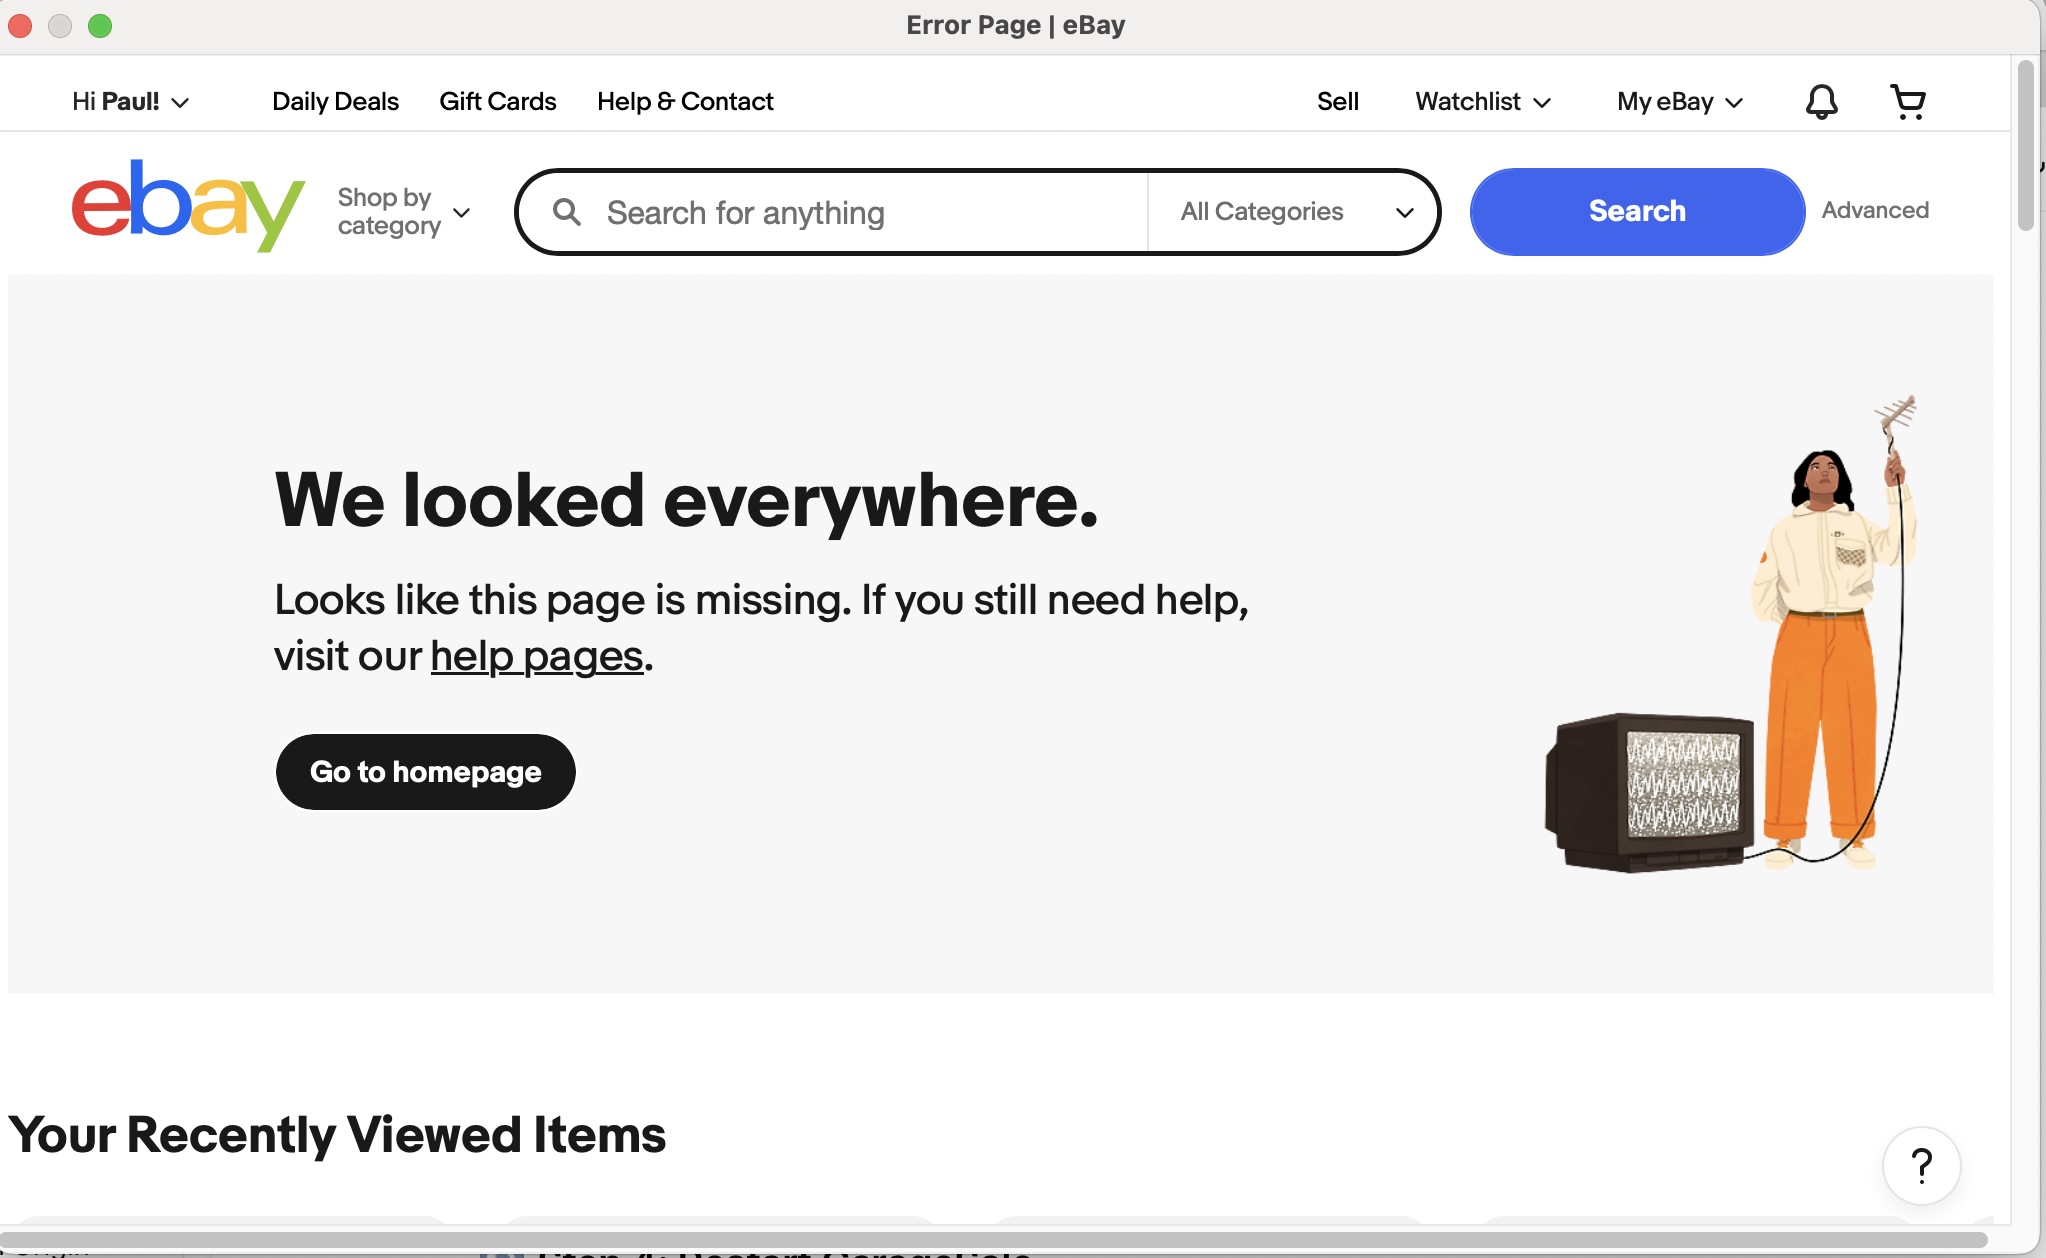2046x1258 pixels.
Task: Click the magnifying glass in search bar
Action: click(567, 212)
